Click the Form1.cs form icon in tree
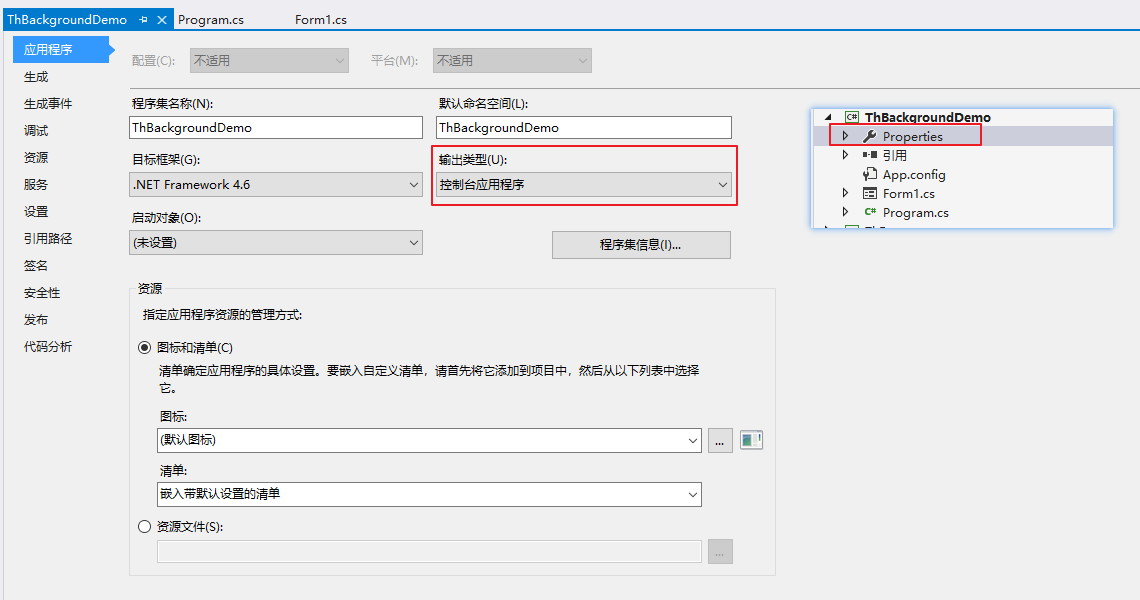Image resolution: width=1140 pixels, height=600 pixels. click(869, 193)
